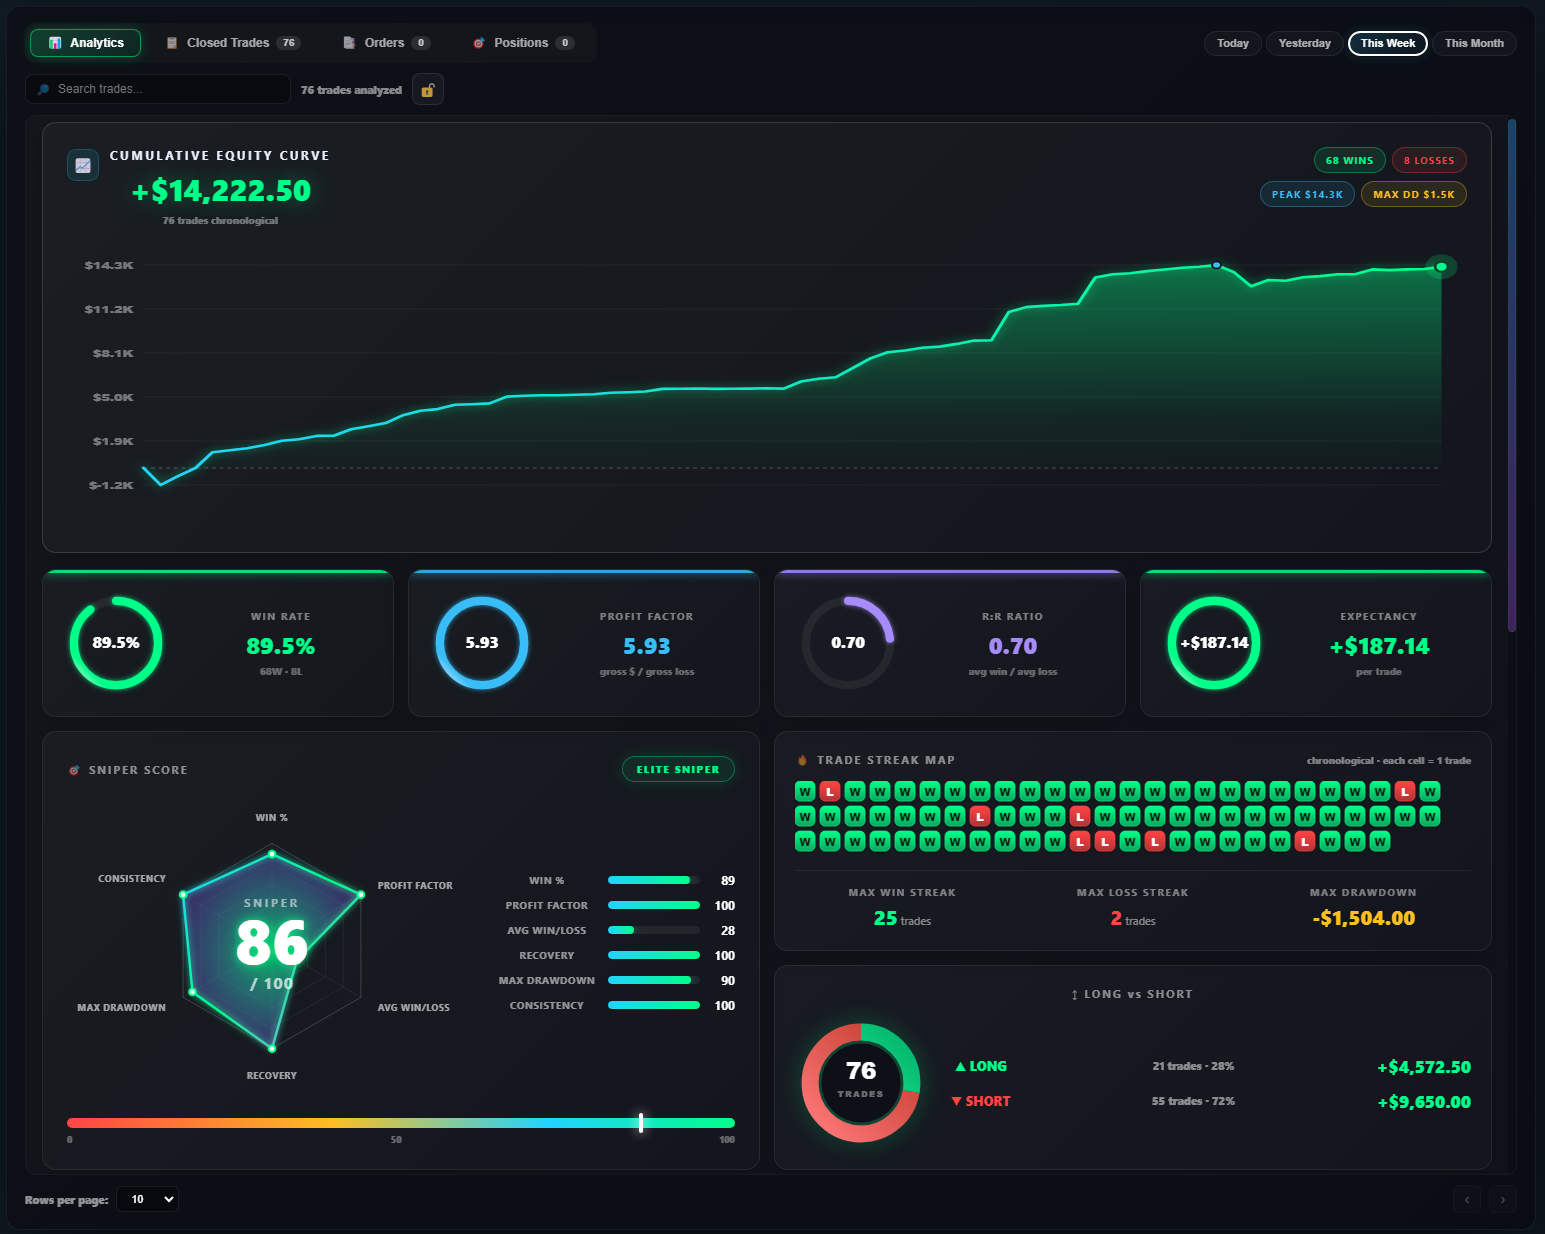Click the 68 WINS badge
The height and width of the screenshot is (1234, 1545).
1350,160
